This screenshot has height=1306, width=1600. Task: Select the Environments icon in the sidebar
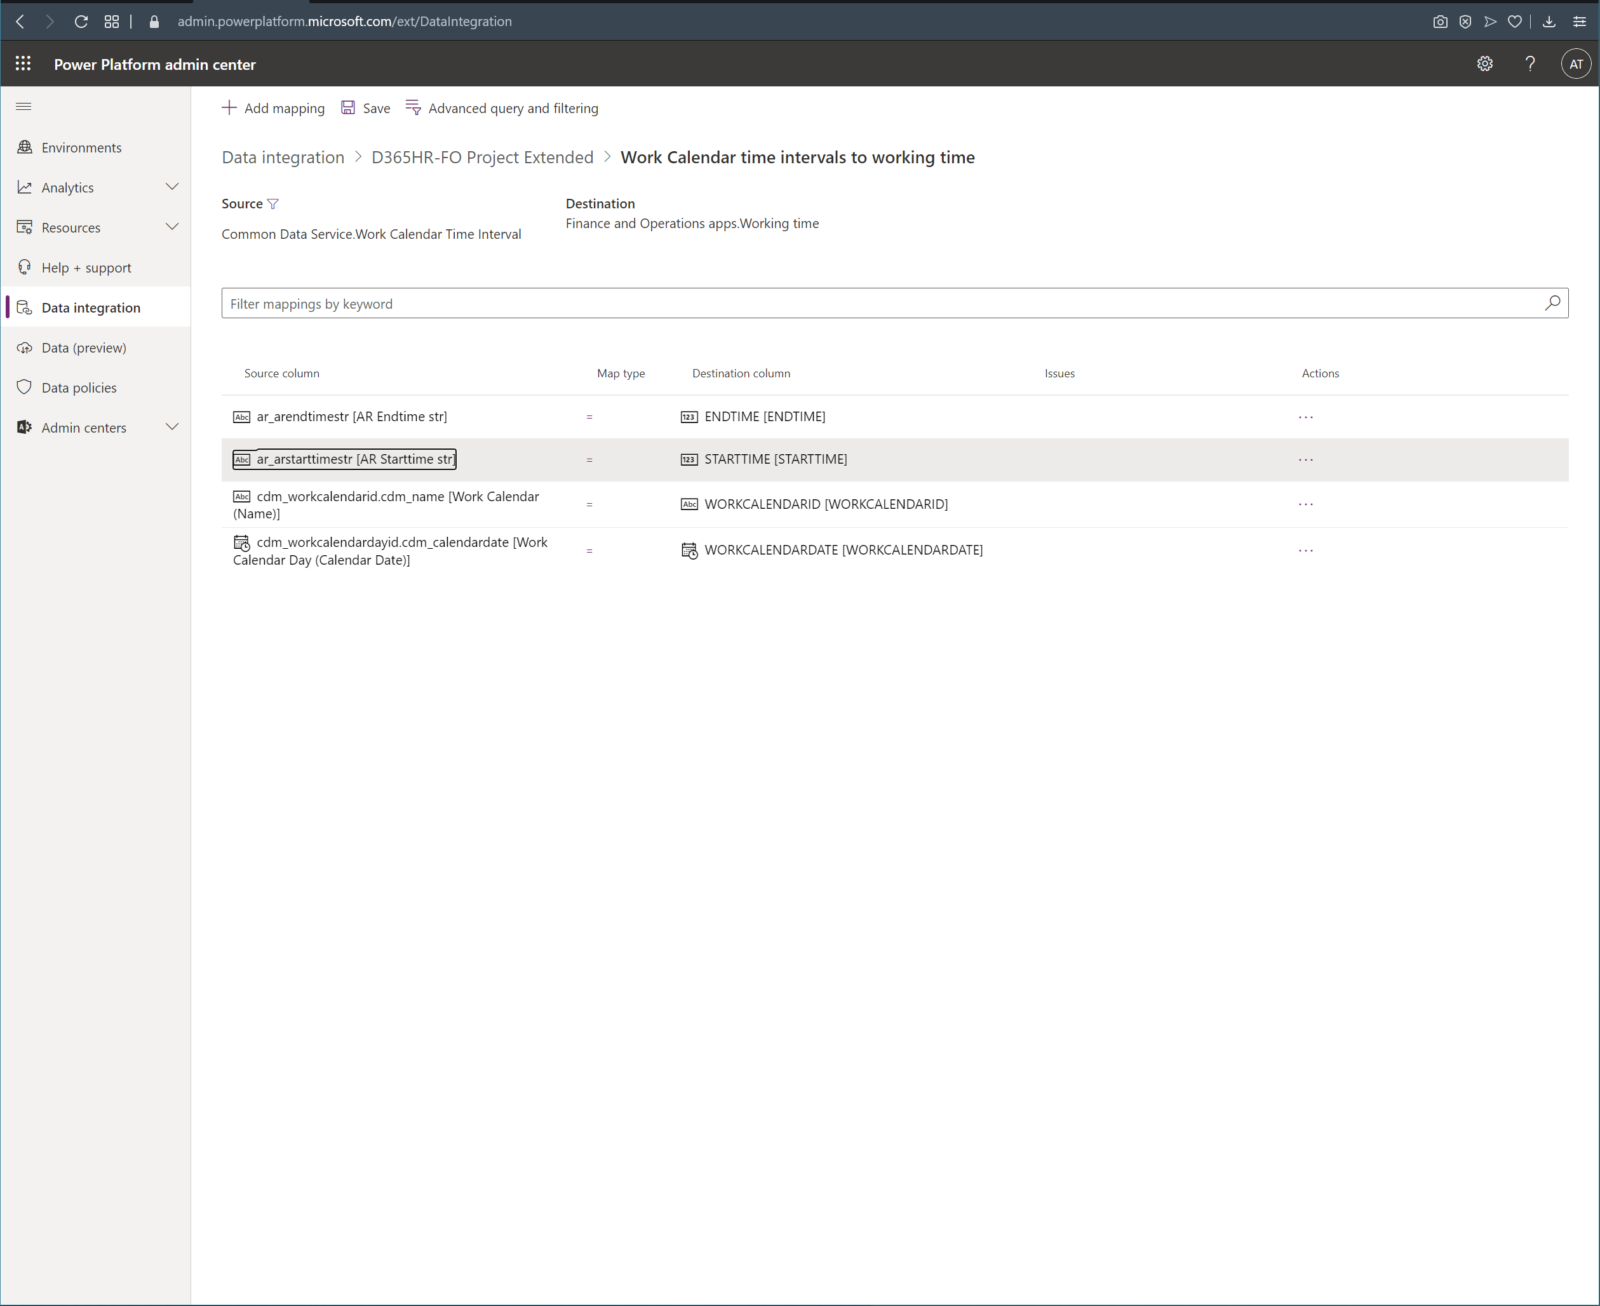(x=24, y=147)
